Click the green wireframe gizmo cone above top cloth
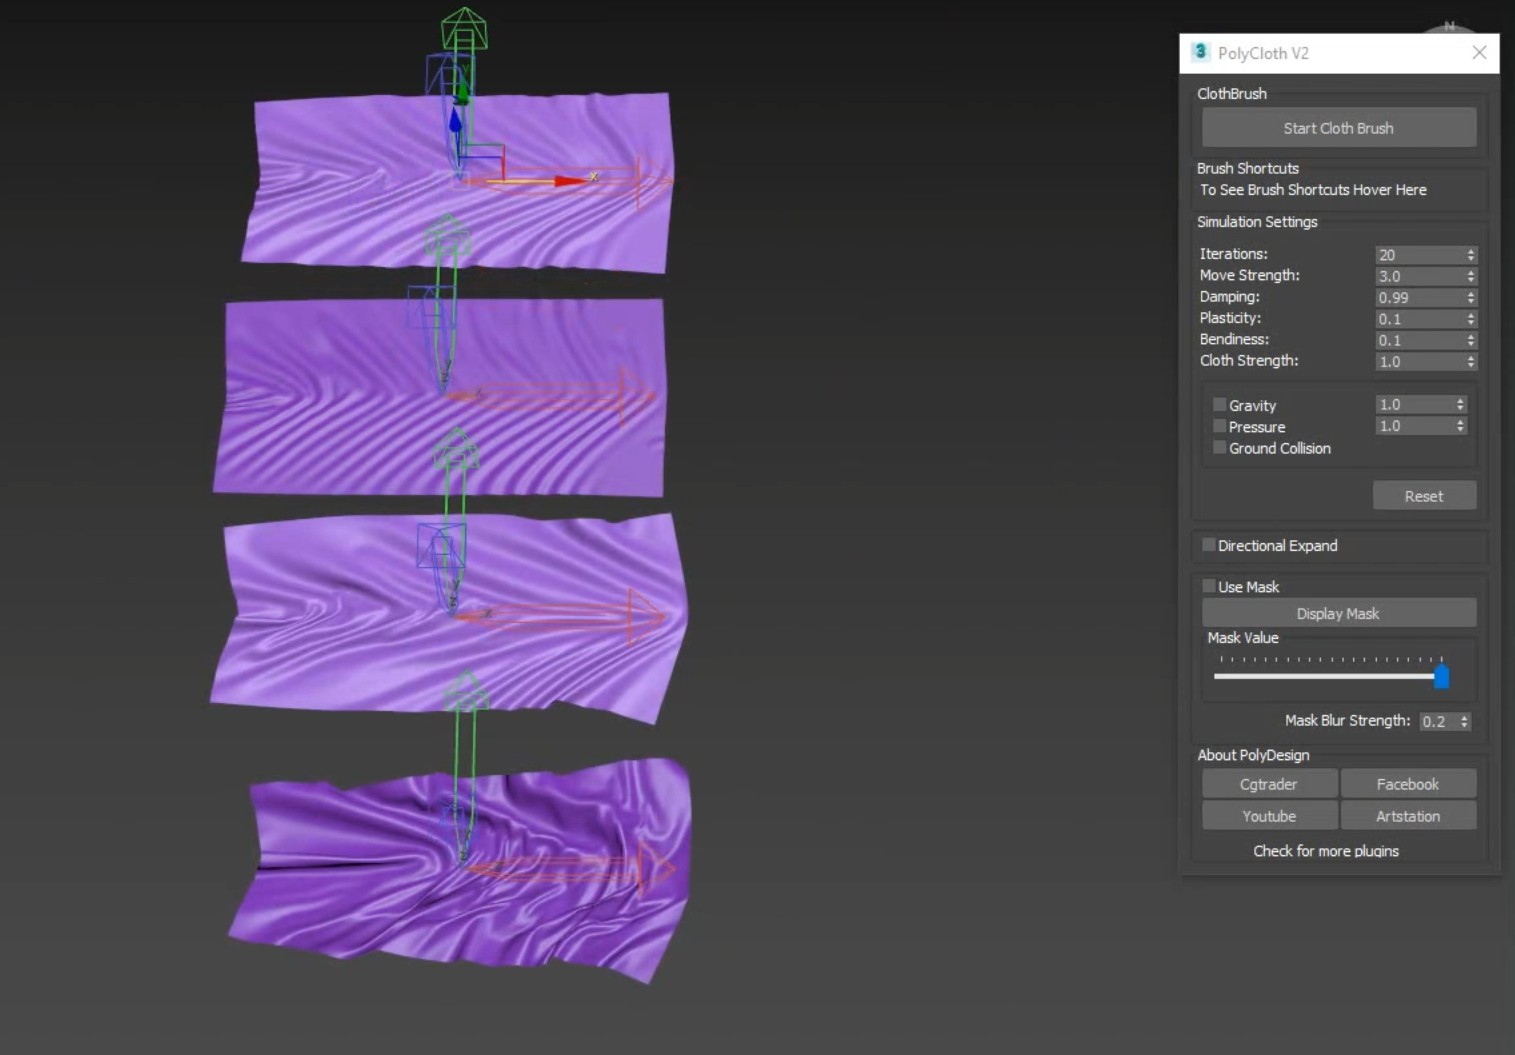Screen dimensions: 1515x1055 click(464, 28)
